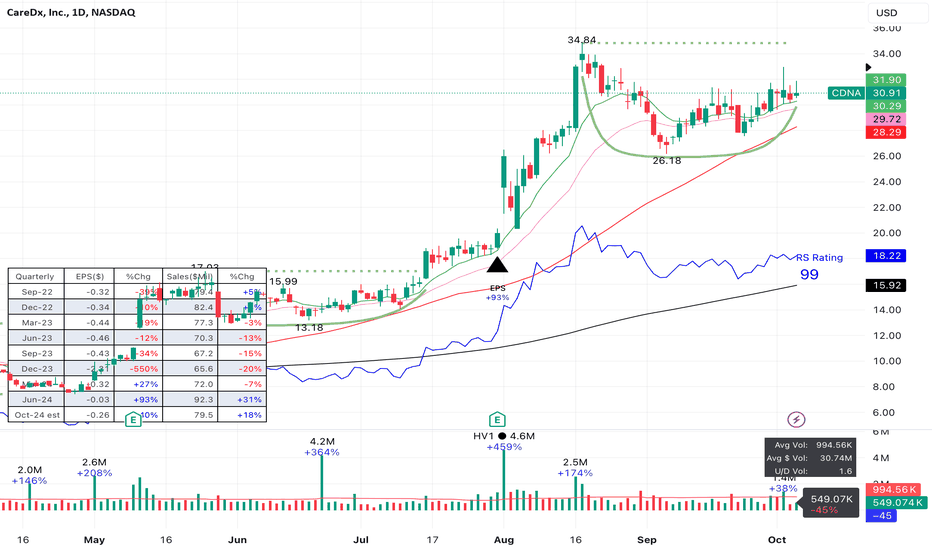Click the HV1 black dot marker

(x=502, y=436)
